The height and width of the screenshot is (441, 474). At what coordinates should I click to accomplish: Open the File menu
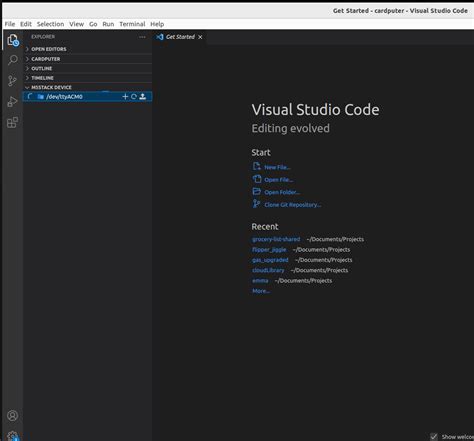click(10, 24)
